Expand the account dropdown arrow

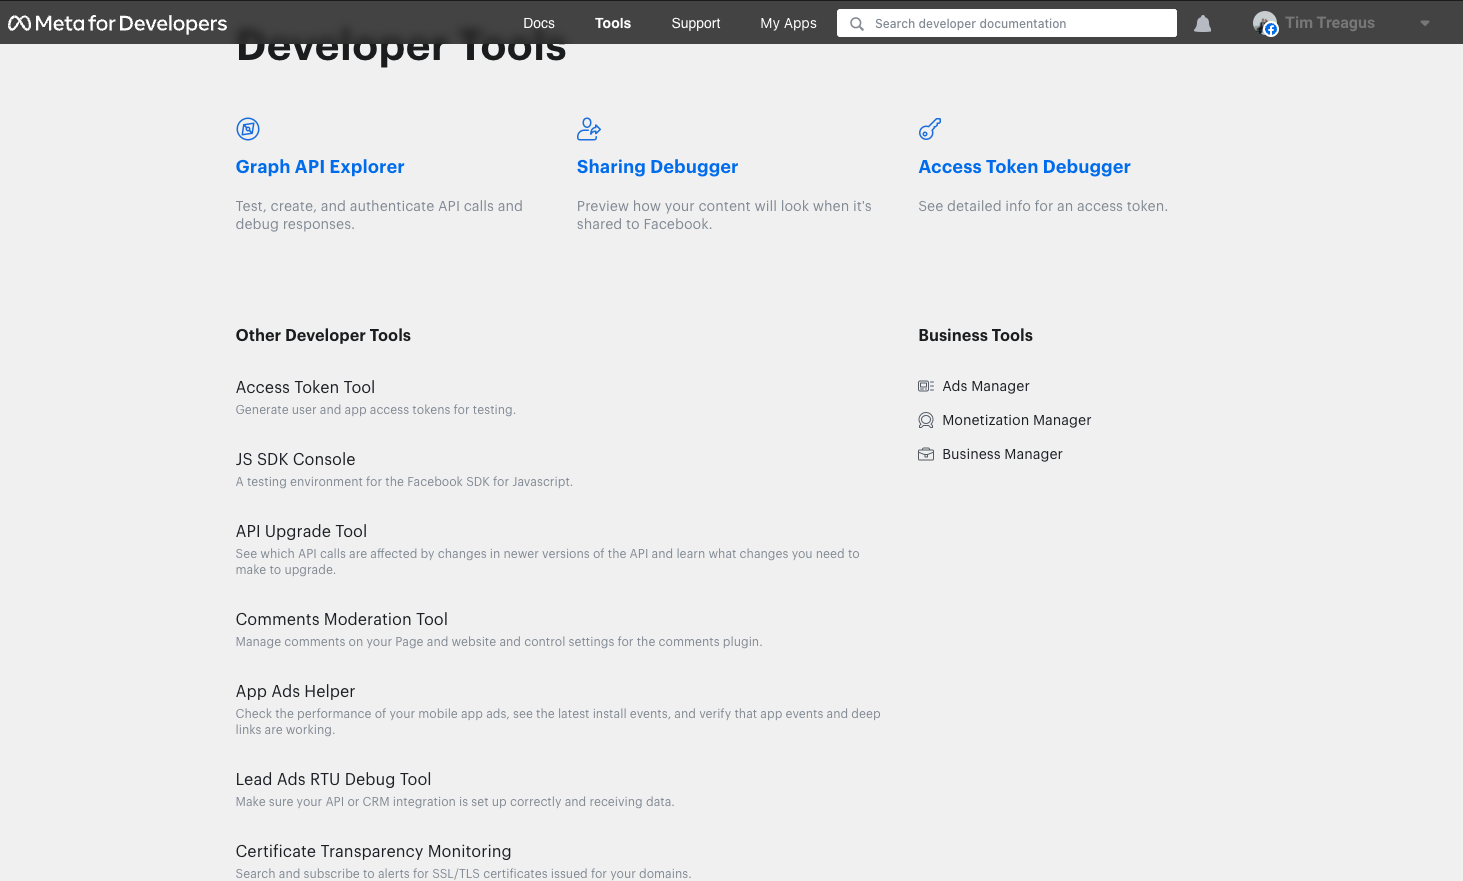pyautogui.click(x=1425, y=24)
